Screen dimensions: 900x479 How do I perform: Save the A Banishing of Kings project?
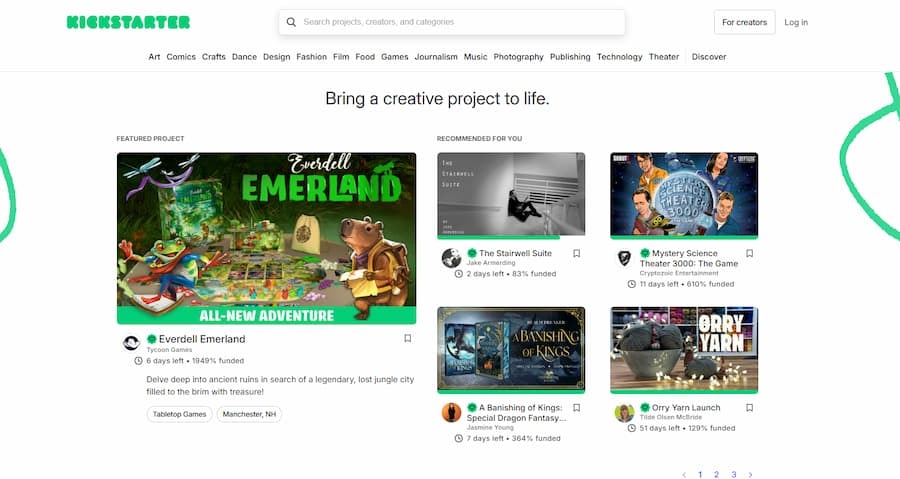(577, 408)
